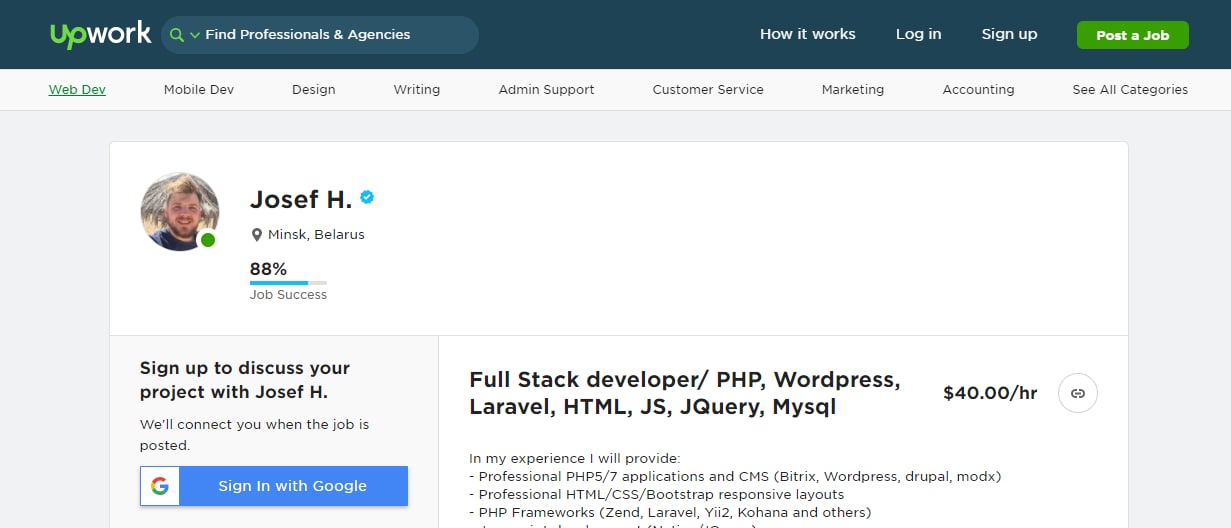Click the $40.00/hr rate
This screenshot has width=1231, height=528.
tap(990, 393)
